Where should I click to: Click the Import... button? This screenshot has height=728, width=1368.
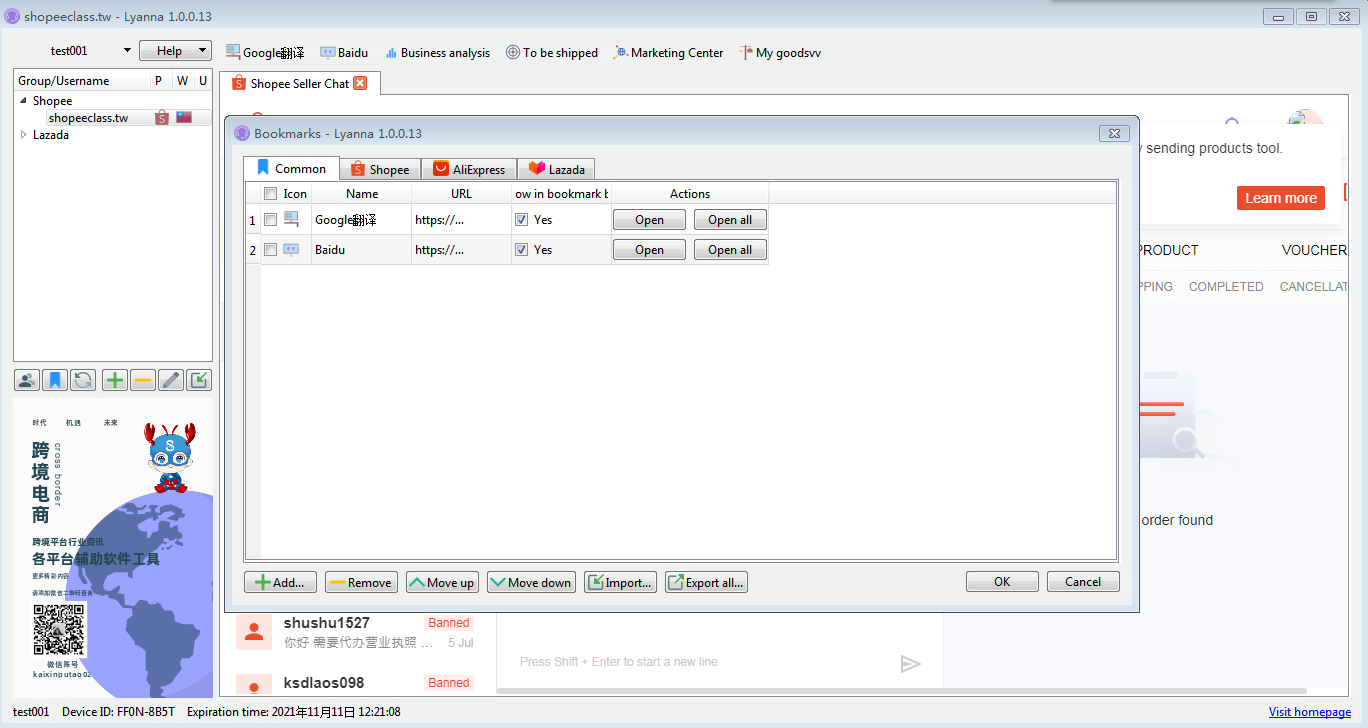(620, 582)
